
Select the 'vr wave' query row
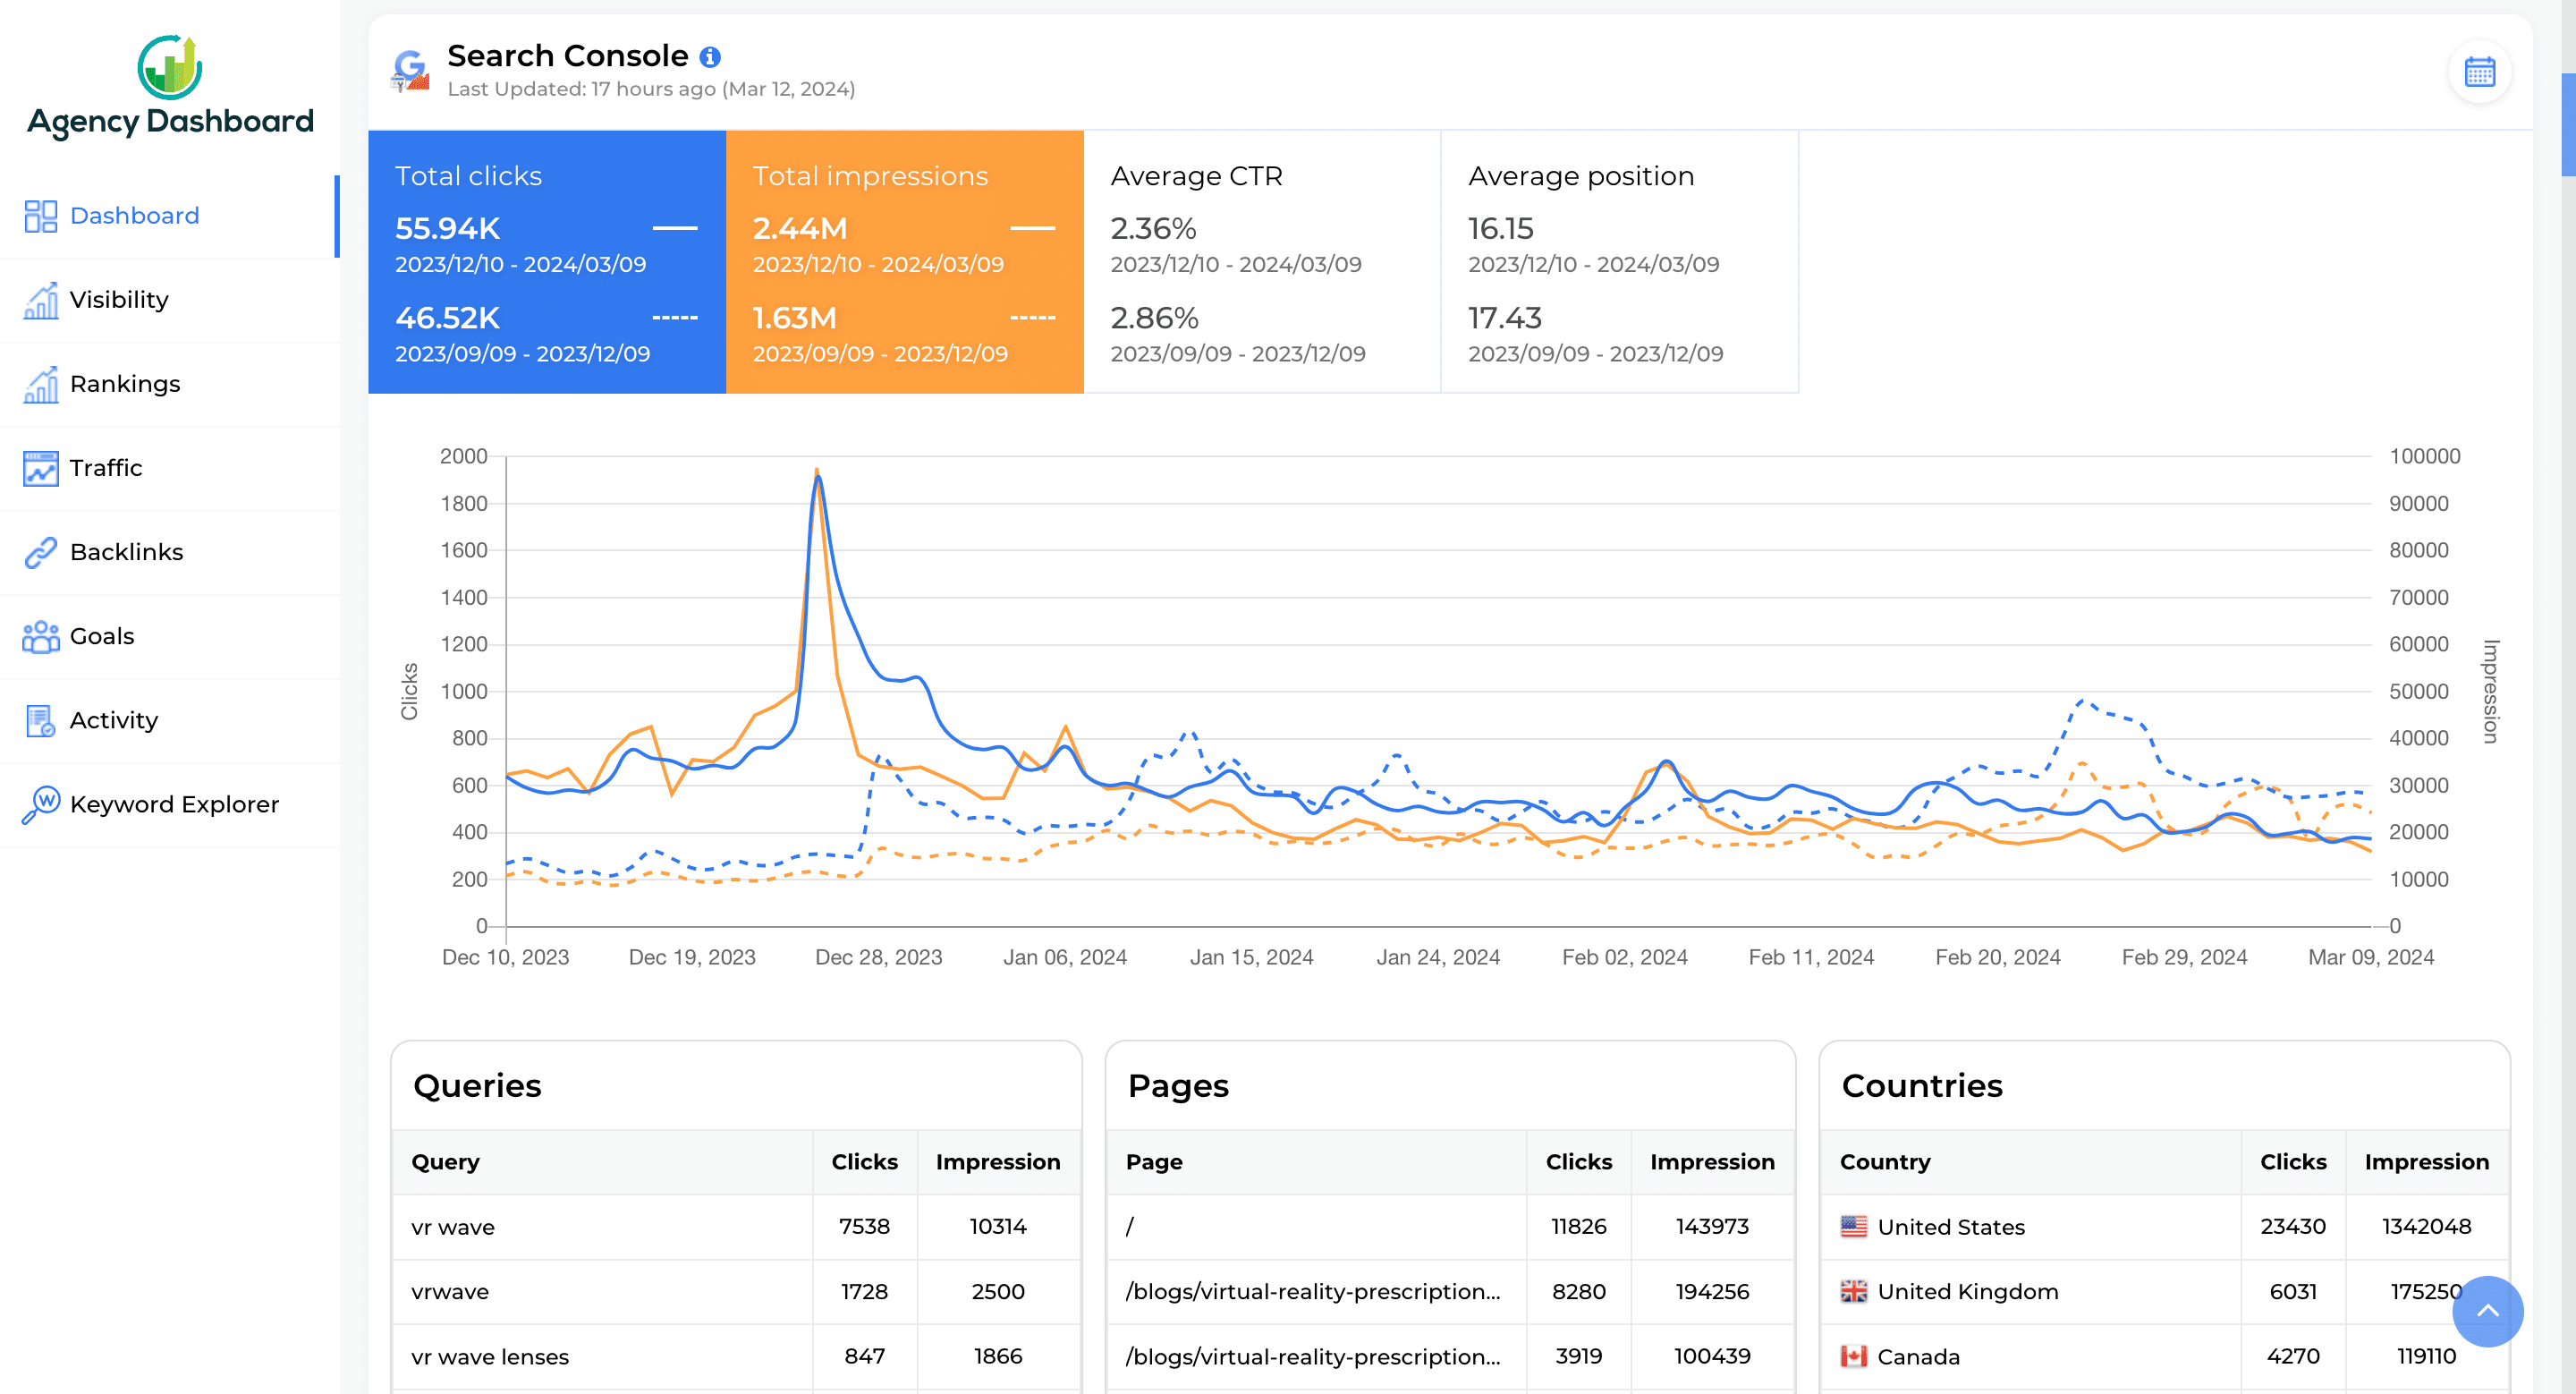click(x=736, y=1227)
